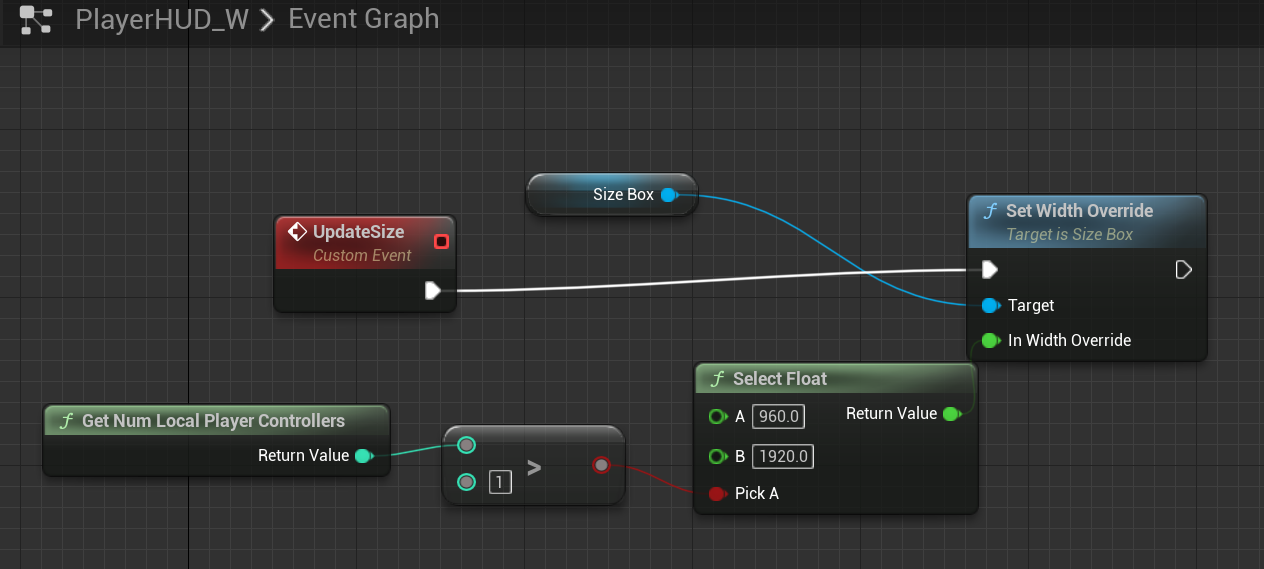1264x569 pixels.
Task: Click the function icon on Set Width Override
Action: [990, 211]
